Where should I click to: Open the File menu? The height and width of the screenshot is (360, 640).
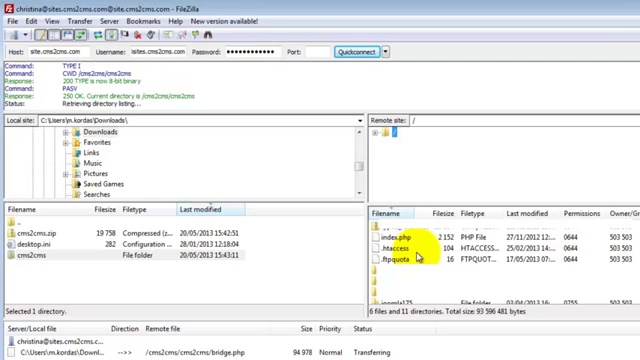pyautogui.click(x=12, y=21)
